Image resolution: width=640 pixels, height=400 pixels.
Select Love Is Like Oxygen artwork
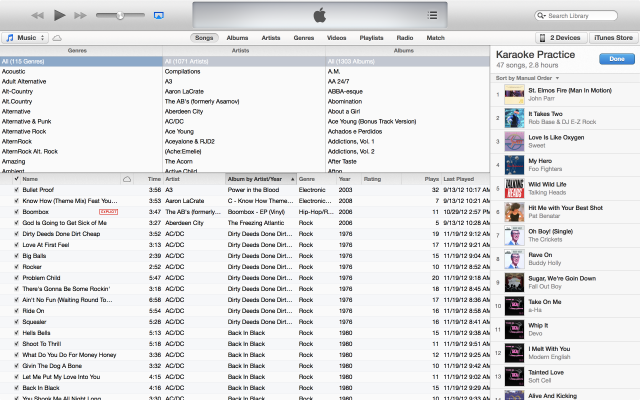(514, 142)
